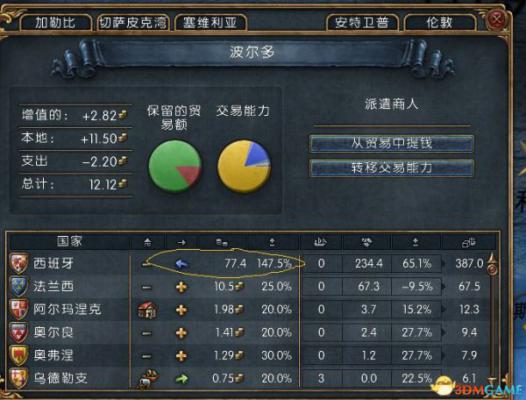
Task: Click Spain's blue transfer arrow icon
Action: coord(181,264)
